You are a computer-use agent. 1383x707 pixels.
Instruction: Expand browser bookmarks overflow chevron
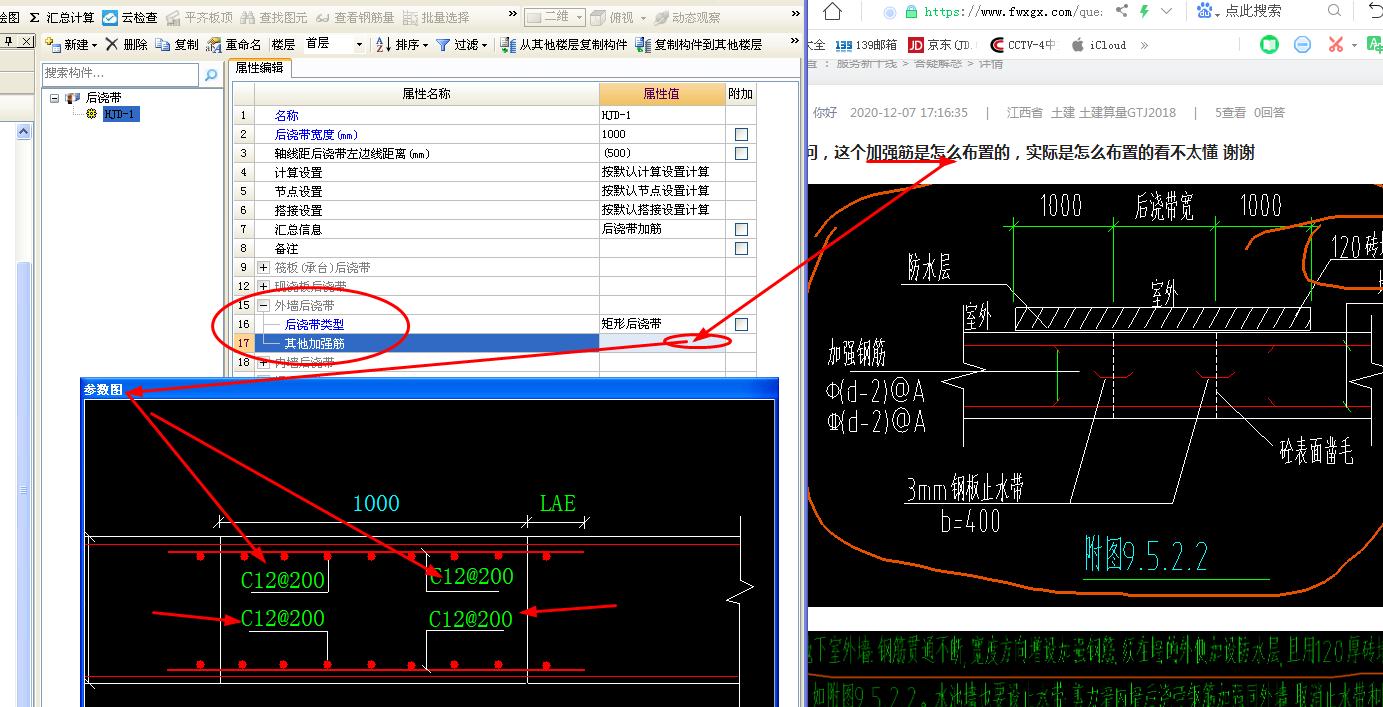[x=1144, y=45]
